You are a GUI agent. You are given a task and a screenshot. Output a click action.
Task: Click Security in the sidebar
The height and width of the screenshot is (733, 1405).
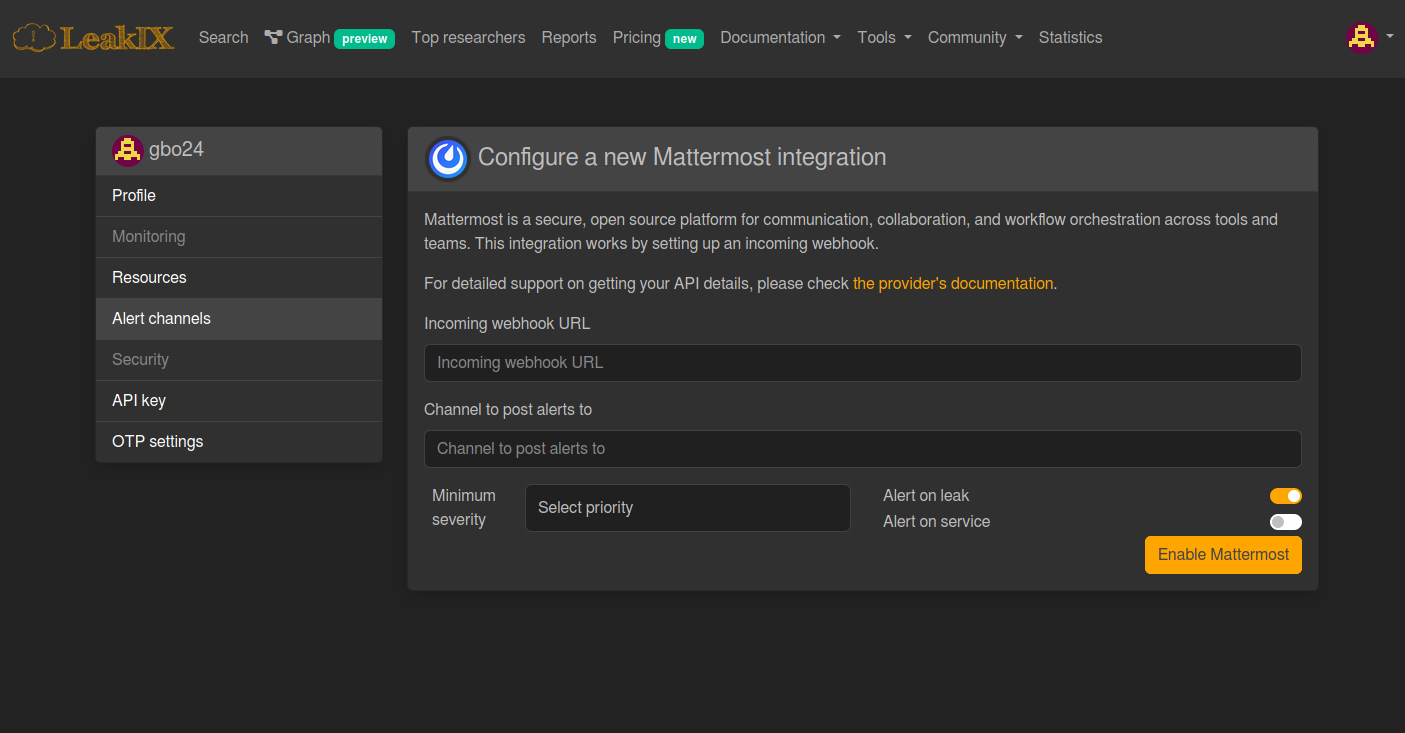239,360
